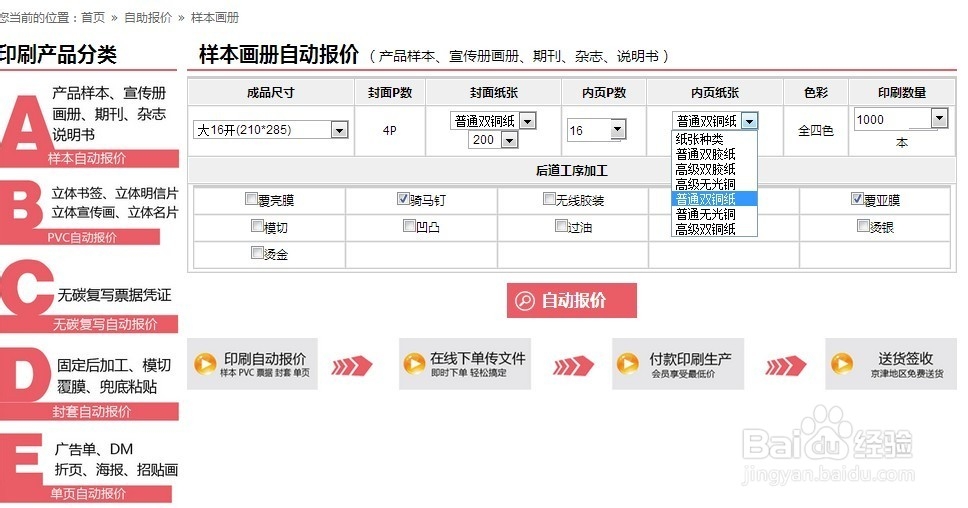Check the 覆亮膜 checkbox
968x508 pixels.
click(251, 199)
